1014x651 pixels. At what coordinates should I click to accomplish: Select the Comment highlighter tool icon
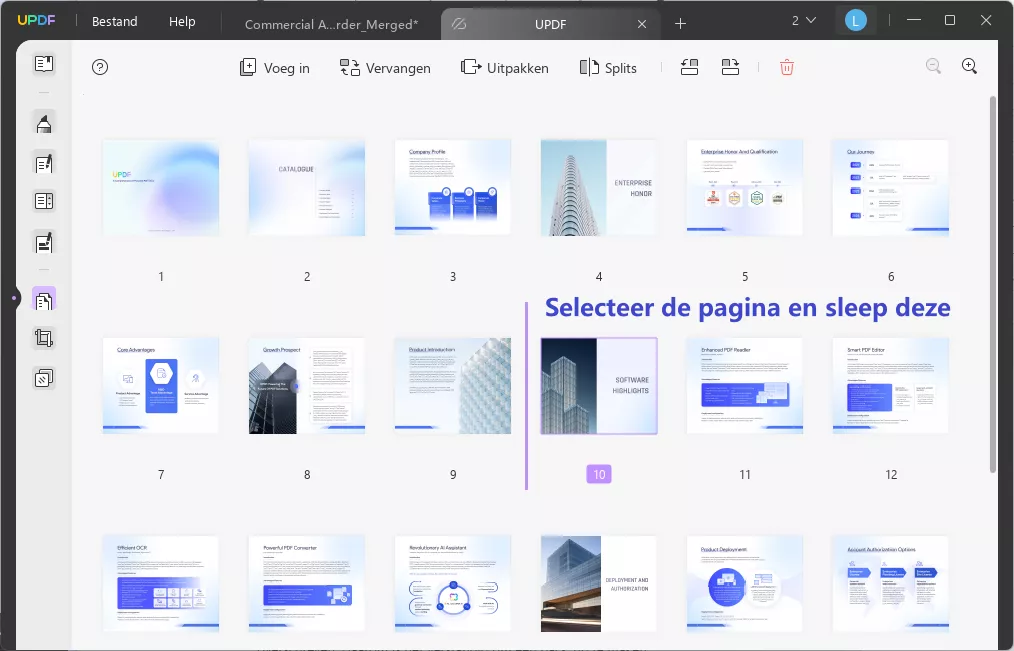click(x=44, y=123)
